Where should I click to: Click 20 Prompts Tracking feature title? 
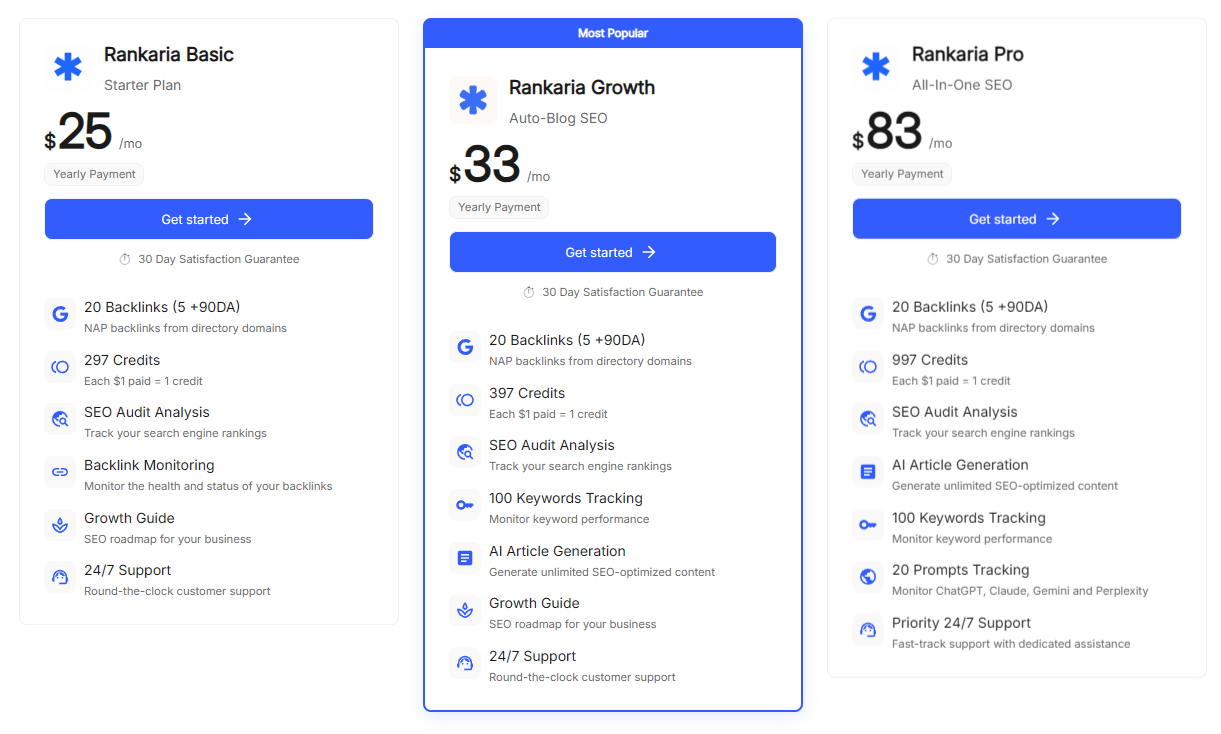[x=960, y=570]
